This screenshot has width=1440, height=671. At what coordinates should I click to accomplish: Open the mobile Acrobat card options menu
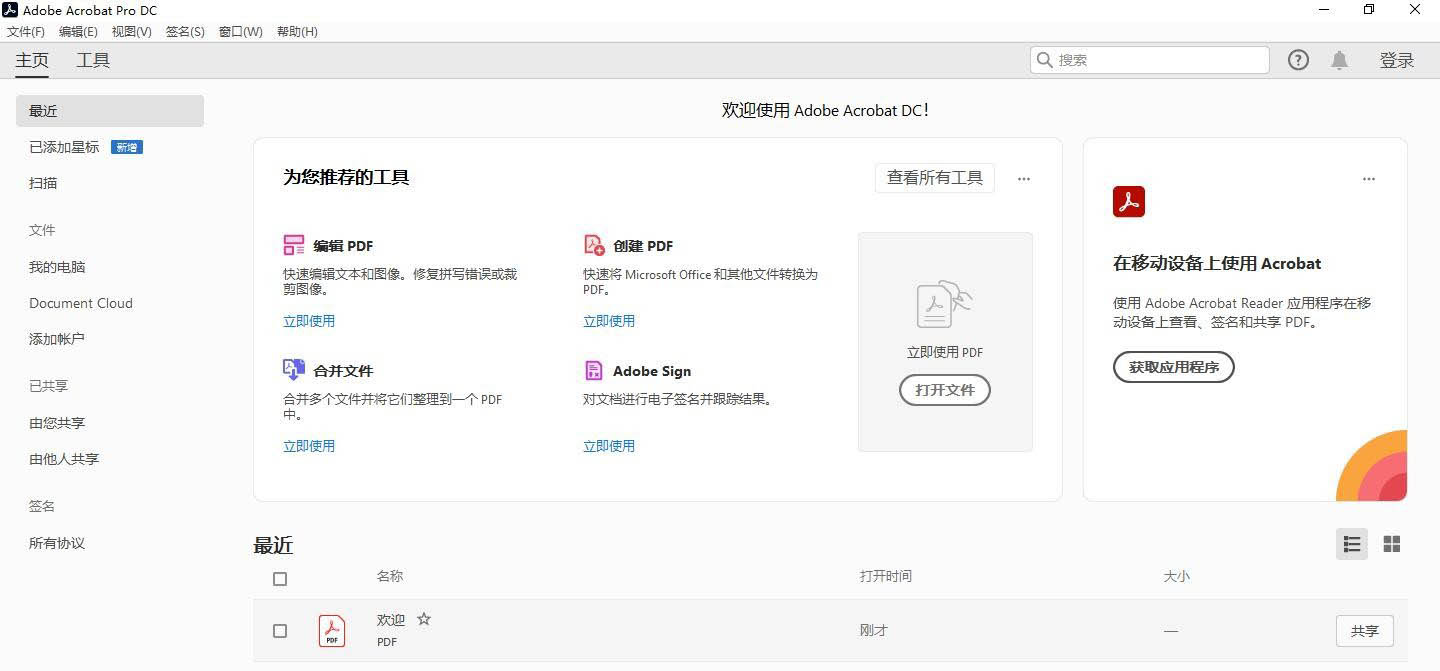tap(1368, 179)
